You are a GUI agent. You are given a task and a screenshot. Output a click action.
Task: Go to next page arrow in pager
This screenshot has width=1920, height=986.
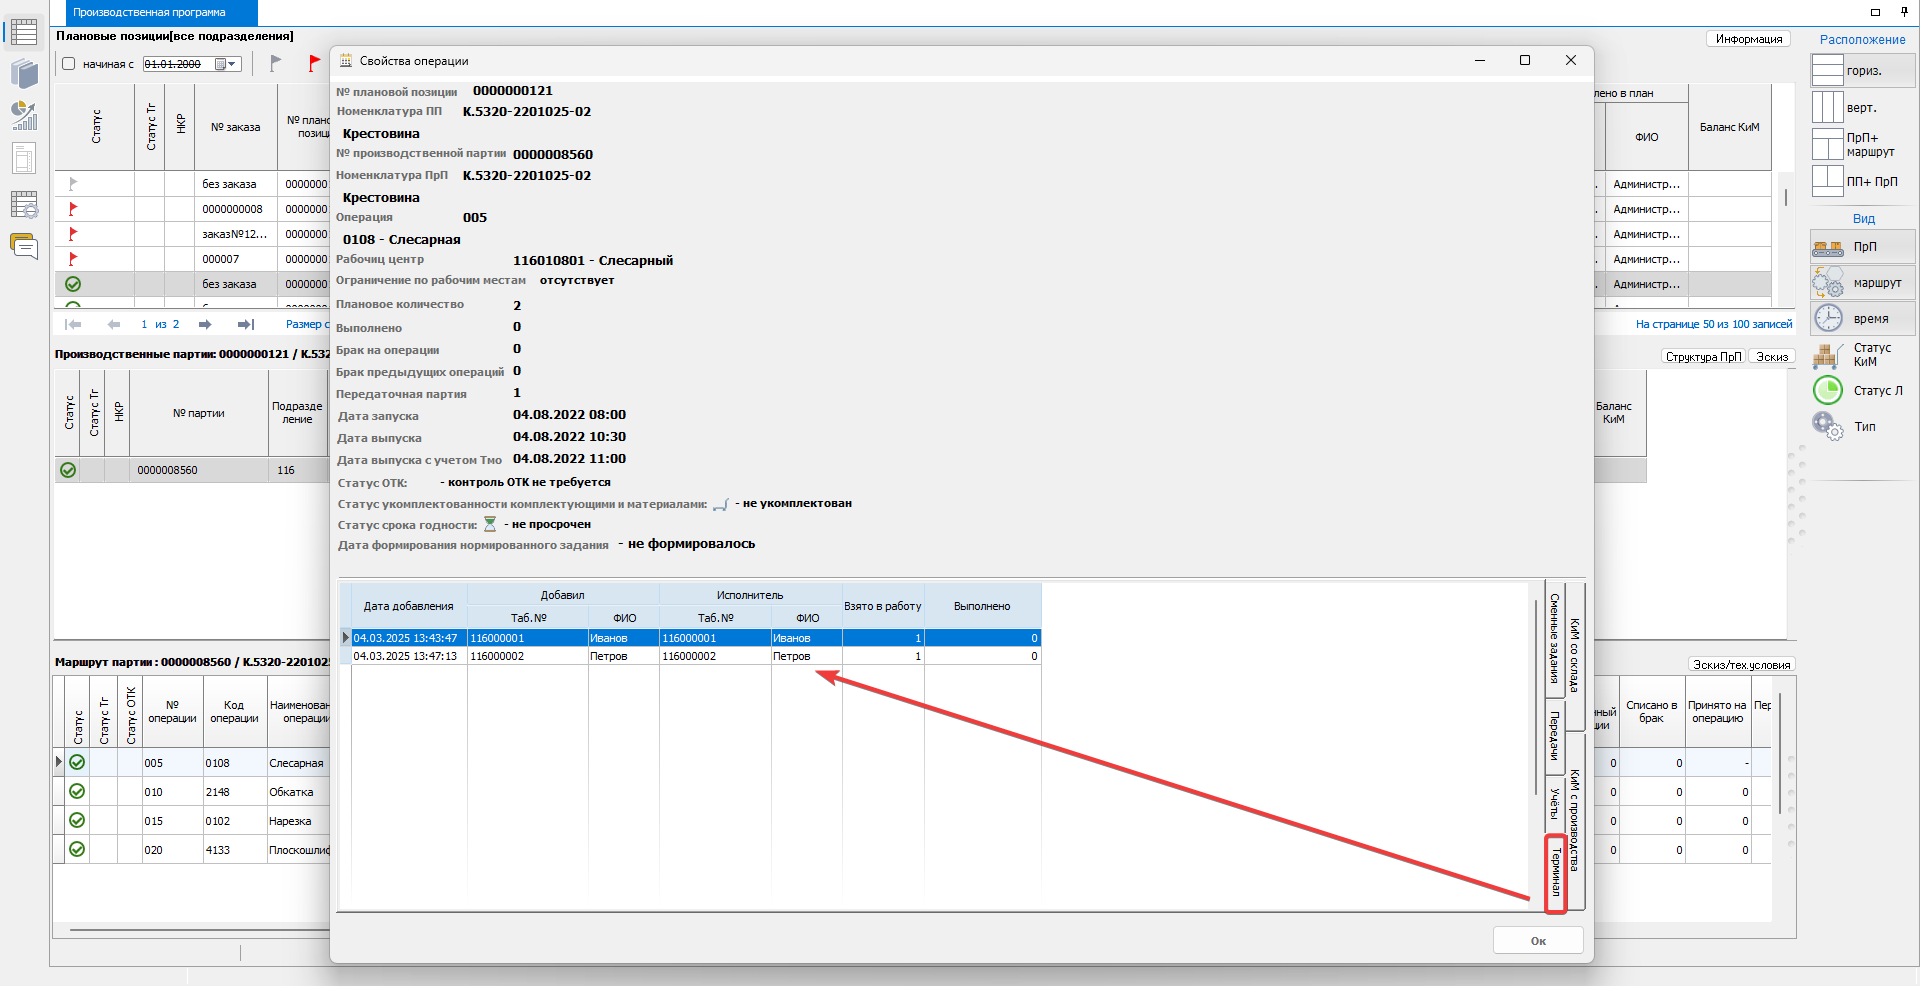[x=205, y=324]
